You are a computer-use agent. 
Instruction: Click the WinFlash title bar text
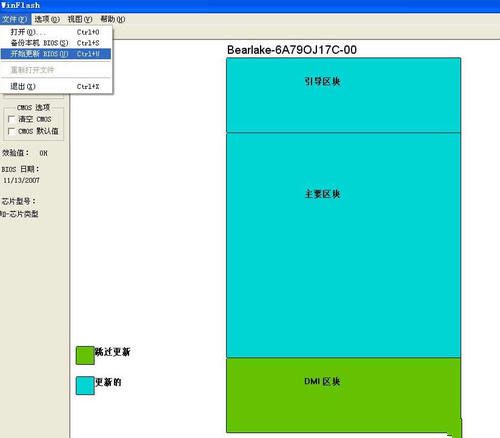[20, 5]
